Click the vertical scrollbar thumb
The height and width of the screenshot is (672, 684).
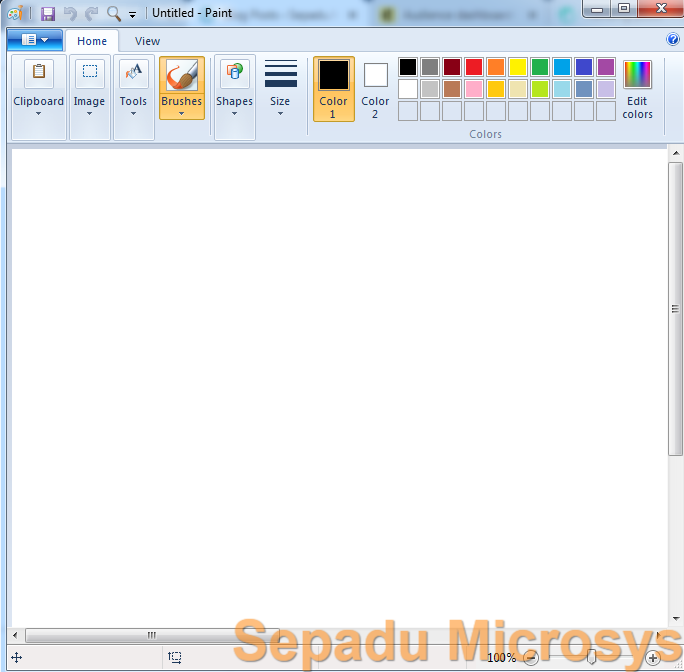(x=676, y=309)
